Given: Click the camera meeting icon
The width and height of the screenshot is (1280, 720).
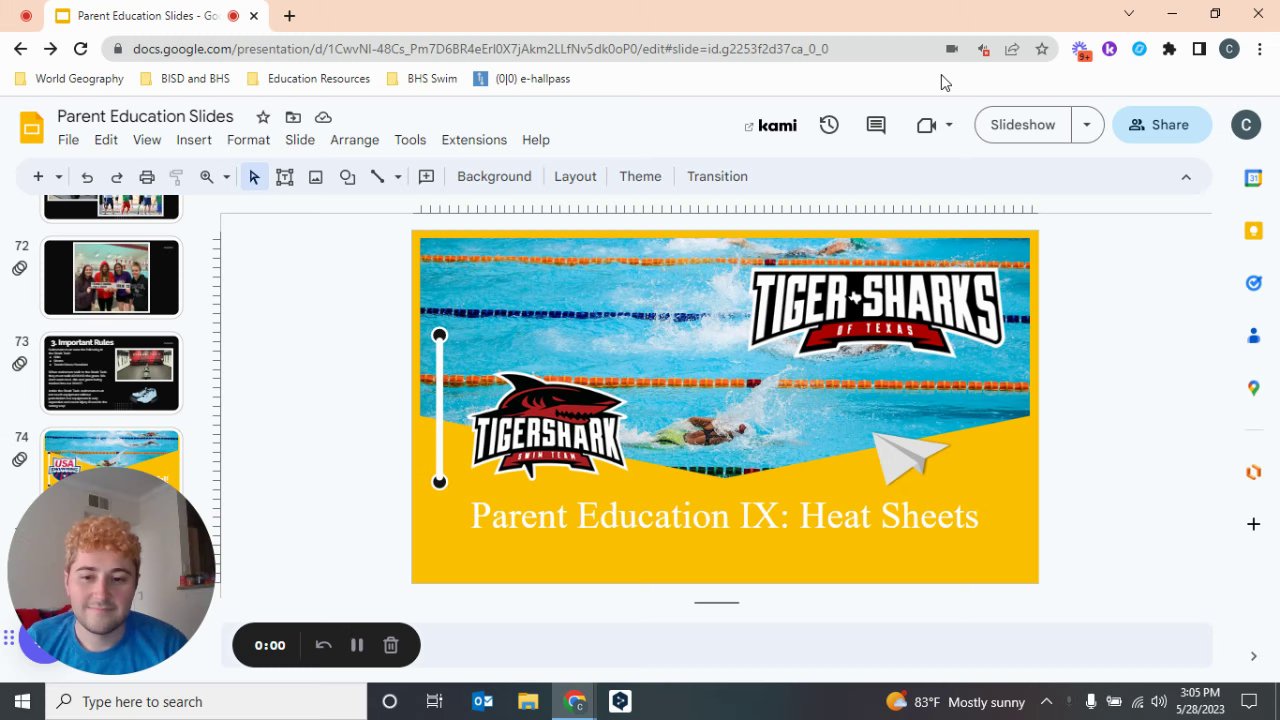Looking at the screenshot, I should (926, 125).
